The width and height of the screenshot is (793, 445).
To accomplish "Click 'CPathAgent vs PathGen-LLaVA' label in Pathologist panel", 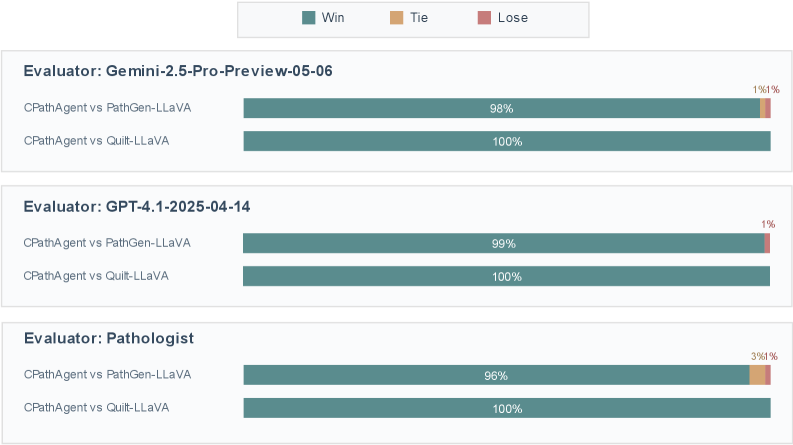I will tap(107, 375).
